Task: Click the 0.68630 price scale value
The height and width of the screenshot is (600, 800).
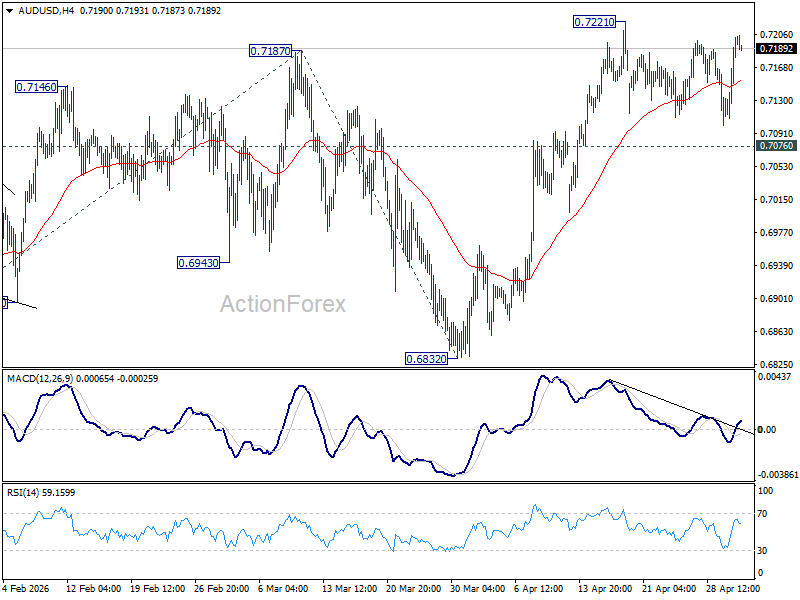Action: tap(777, 332)
